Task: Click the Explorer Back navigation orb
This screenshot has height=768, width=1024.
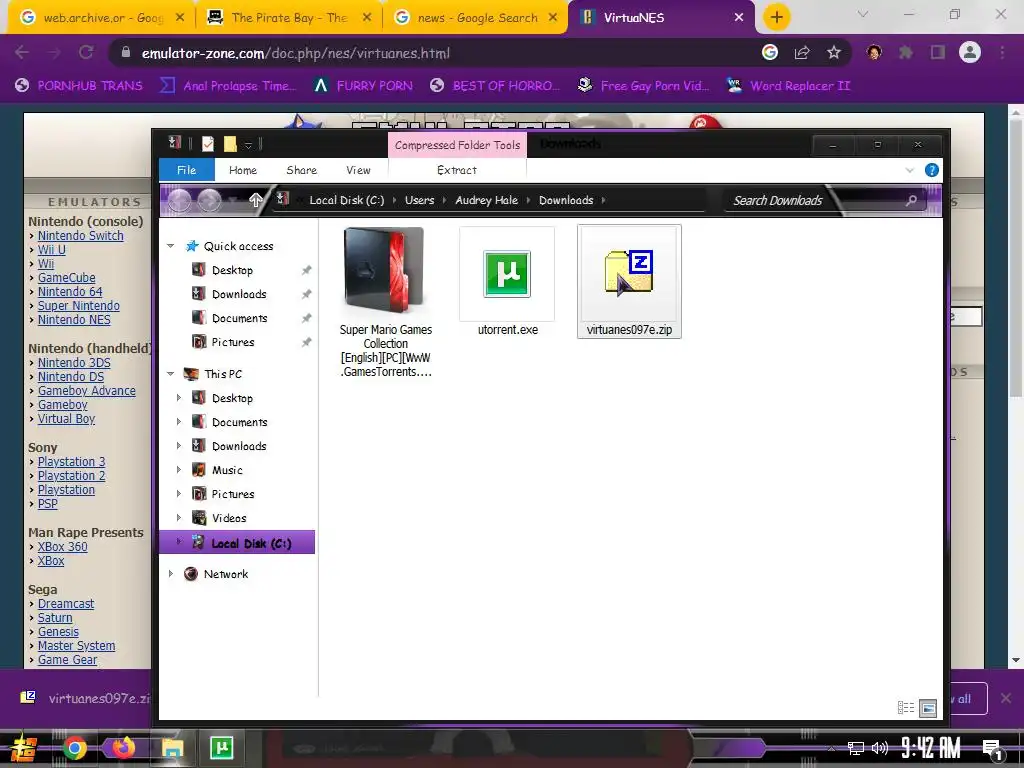Action: pos(180,200)
